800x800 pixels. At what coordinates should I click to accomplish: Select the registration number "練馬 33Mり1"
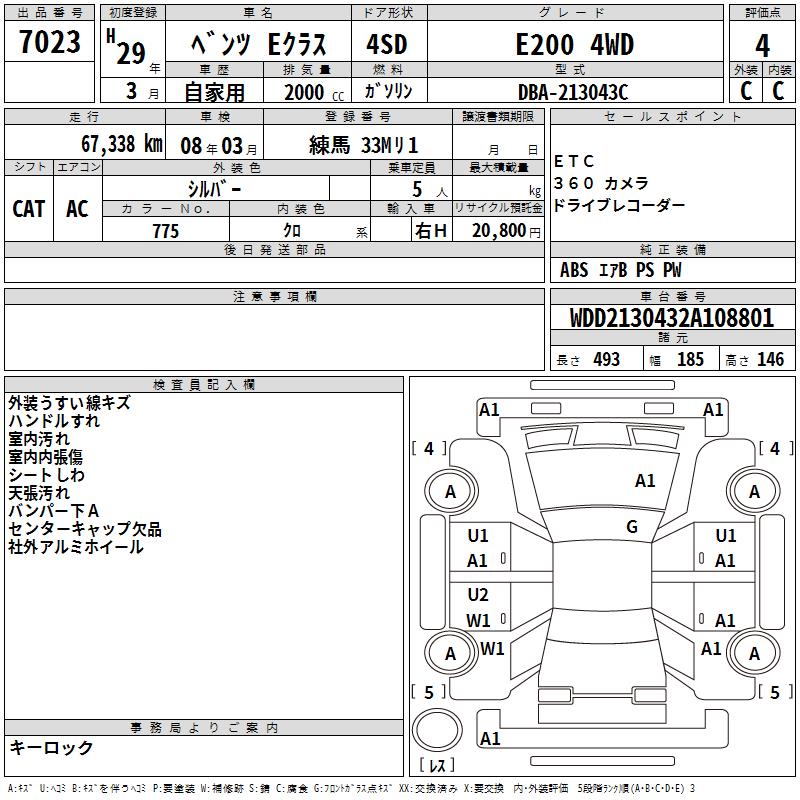363,145
